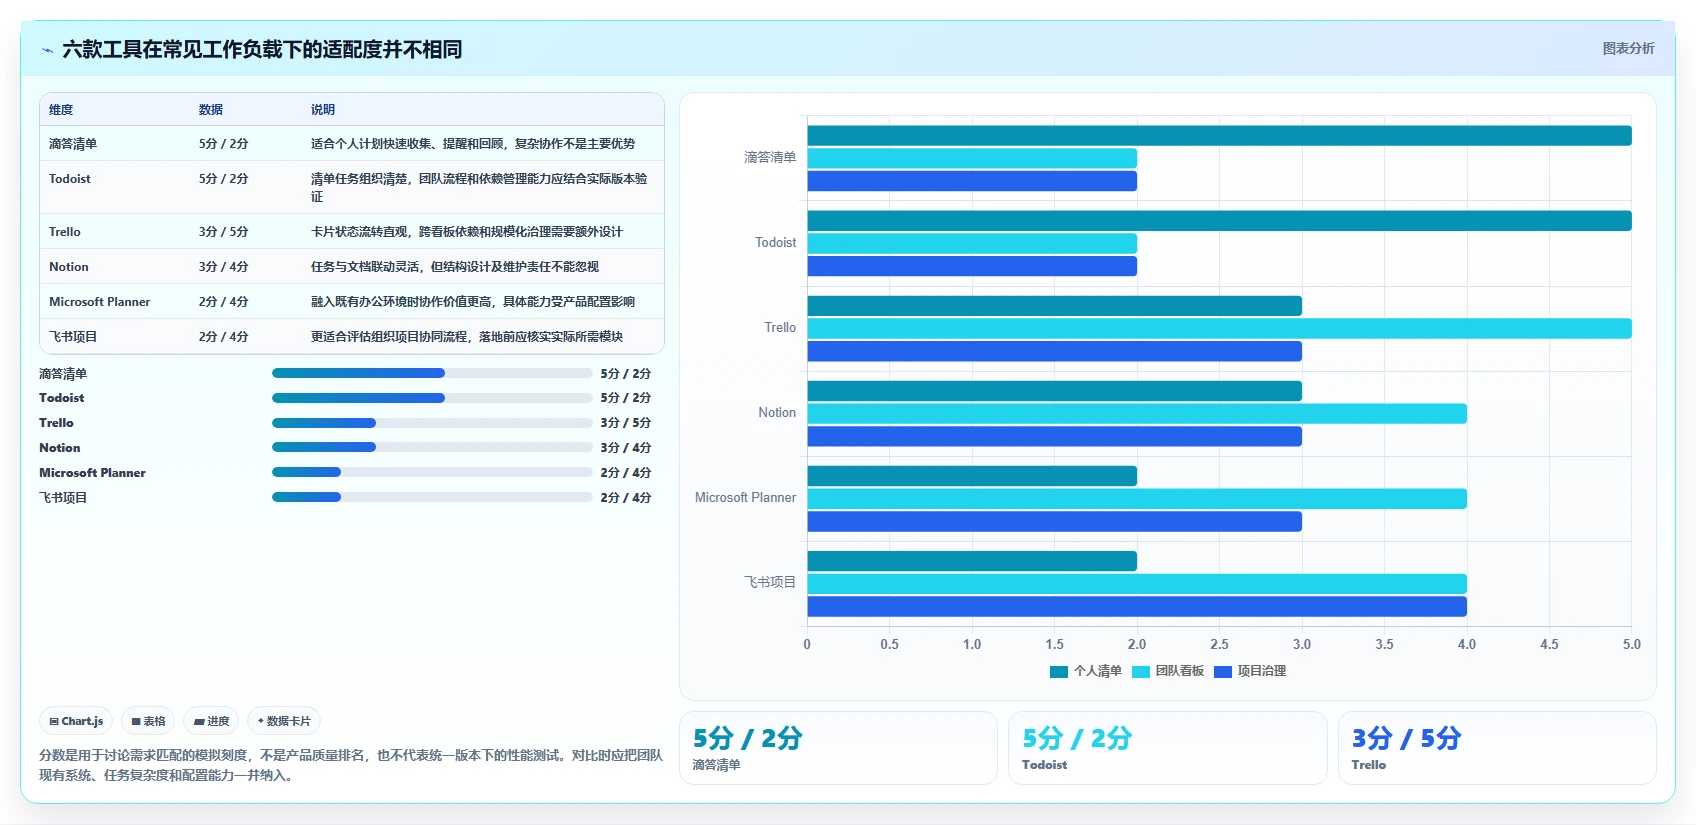Click the Microsoft Planner 个人清单 bar in the chart
Viewport: 1696px width, 825px height.
pyautogui.click(x=972, y=476)
